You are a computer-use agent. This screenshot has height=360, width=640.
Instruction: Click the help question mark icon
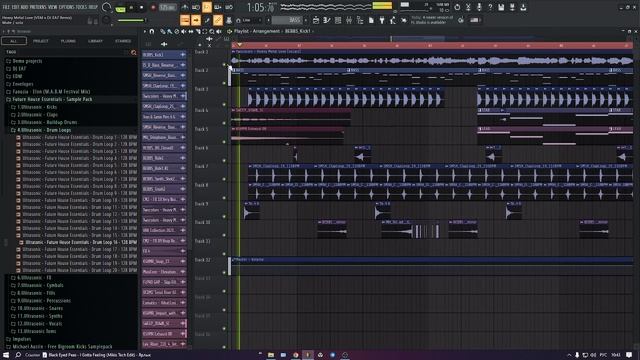490,7
